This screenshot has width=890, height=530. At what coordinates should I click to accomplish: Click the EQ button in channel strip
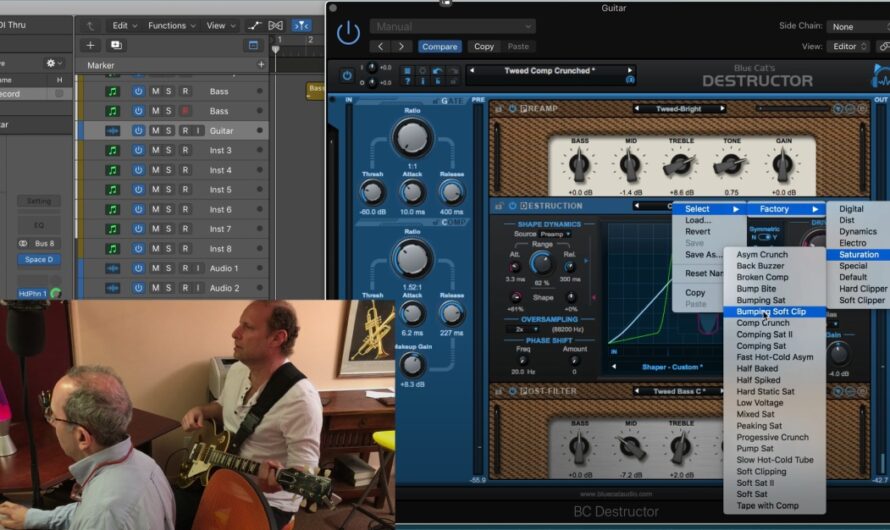[x=39, y=225]
